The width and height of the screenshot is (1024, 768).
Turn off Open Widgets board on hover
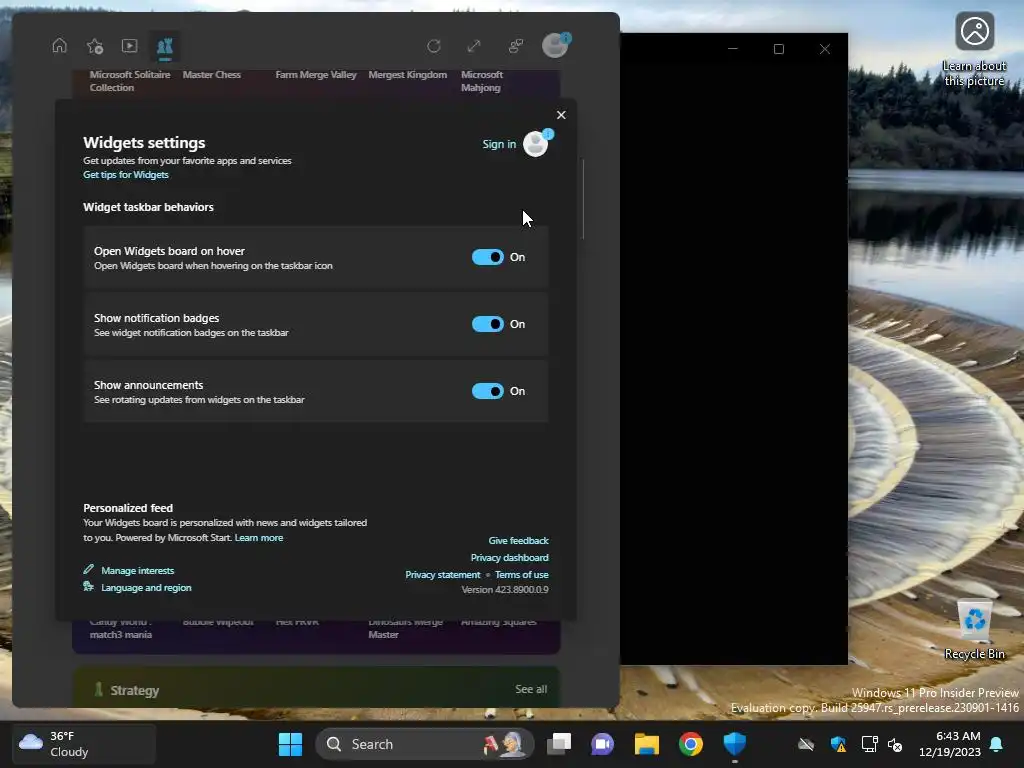(488, 257)
